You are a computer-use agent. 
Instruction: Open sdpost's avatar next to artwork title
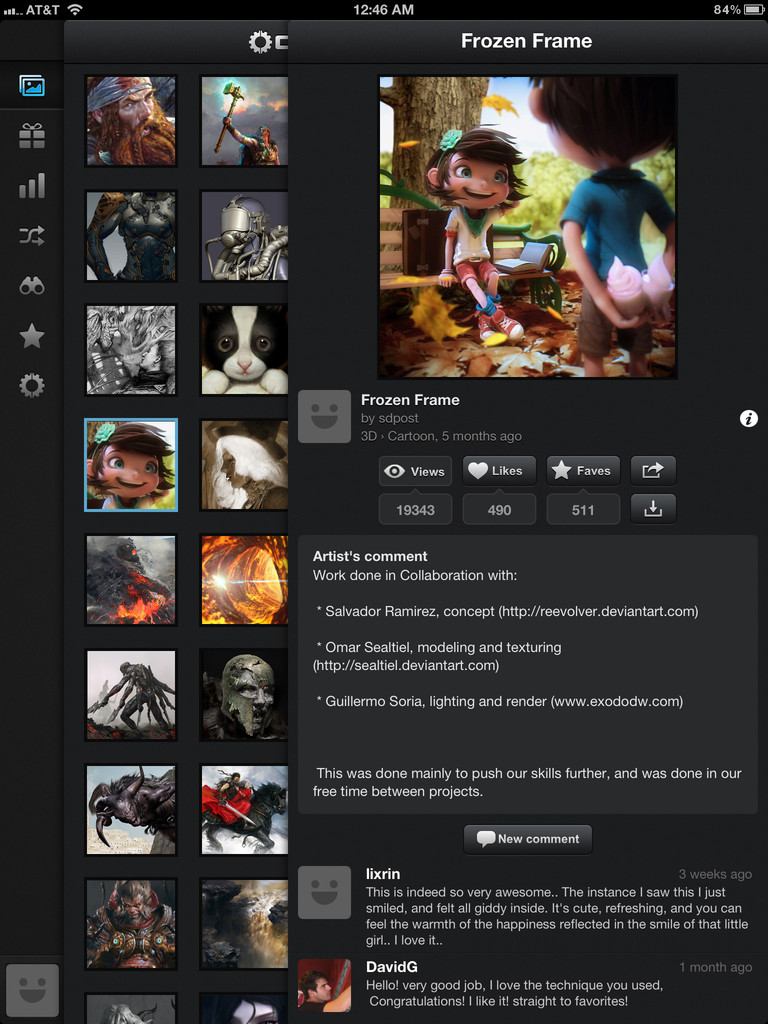[x=325, y=417]
